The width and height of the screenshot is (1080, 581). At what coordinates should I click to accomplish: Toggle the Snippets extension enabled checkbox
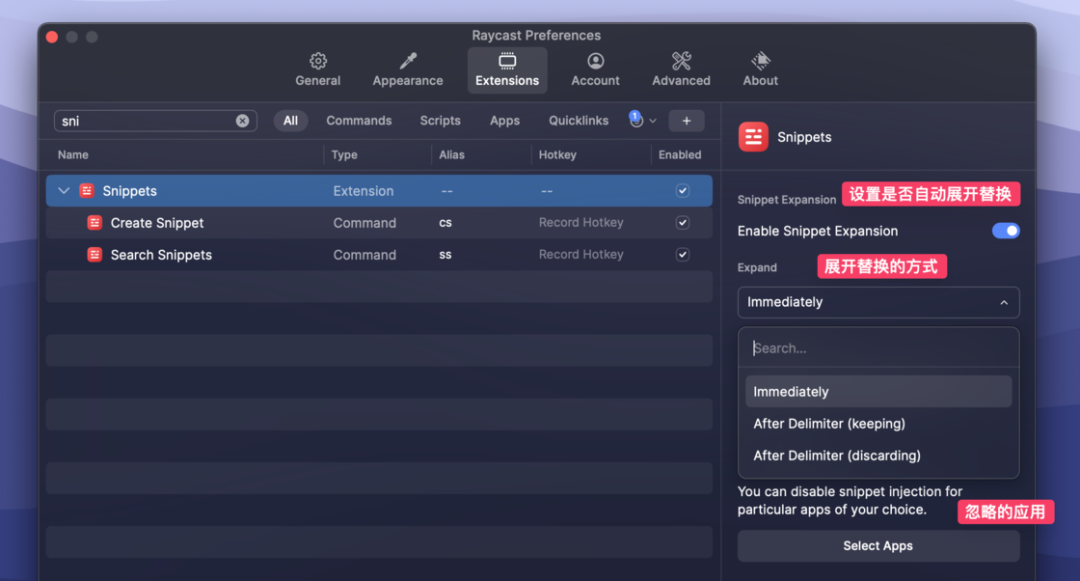point(683,191)
